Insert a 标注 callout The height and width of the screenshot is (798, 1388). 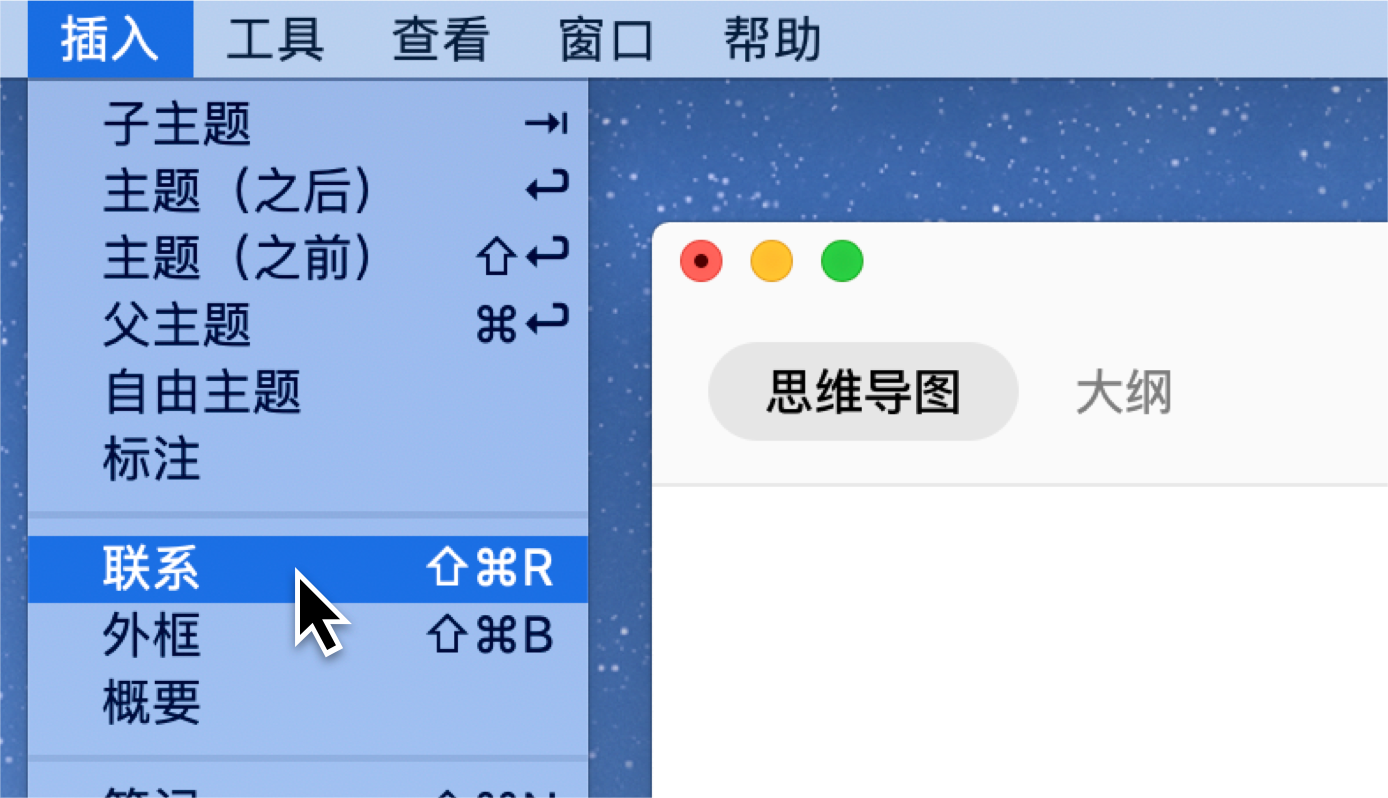coord(308,458)
